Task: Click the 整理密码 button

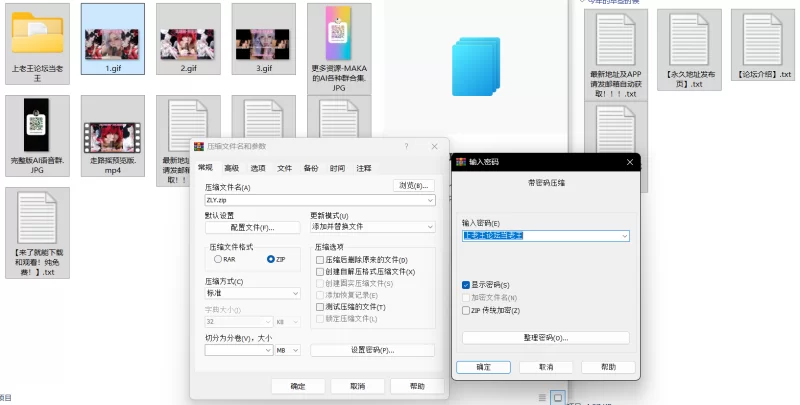Action: click(x=546, y=337)
